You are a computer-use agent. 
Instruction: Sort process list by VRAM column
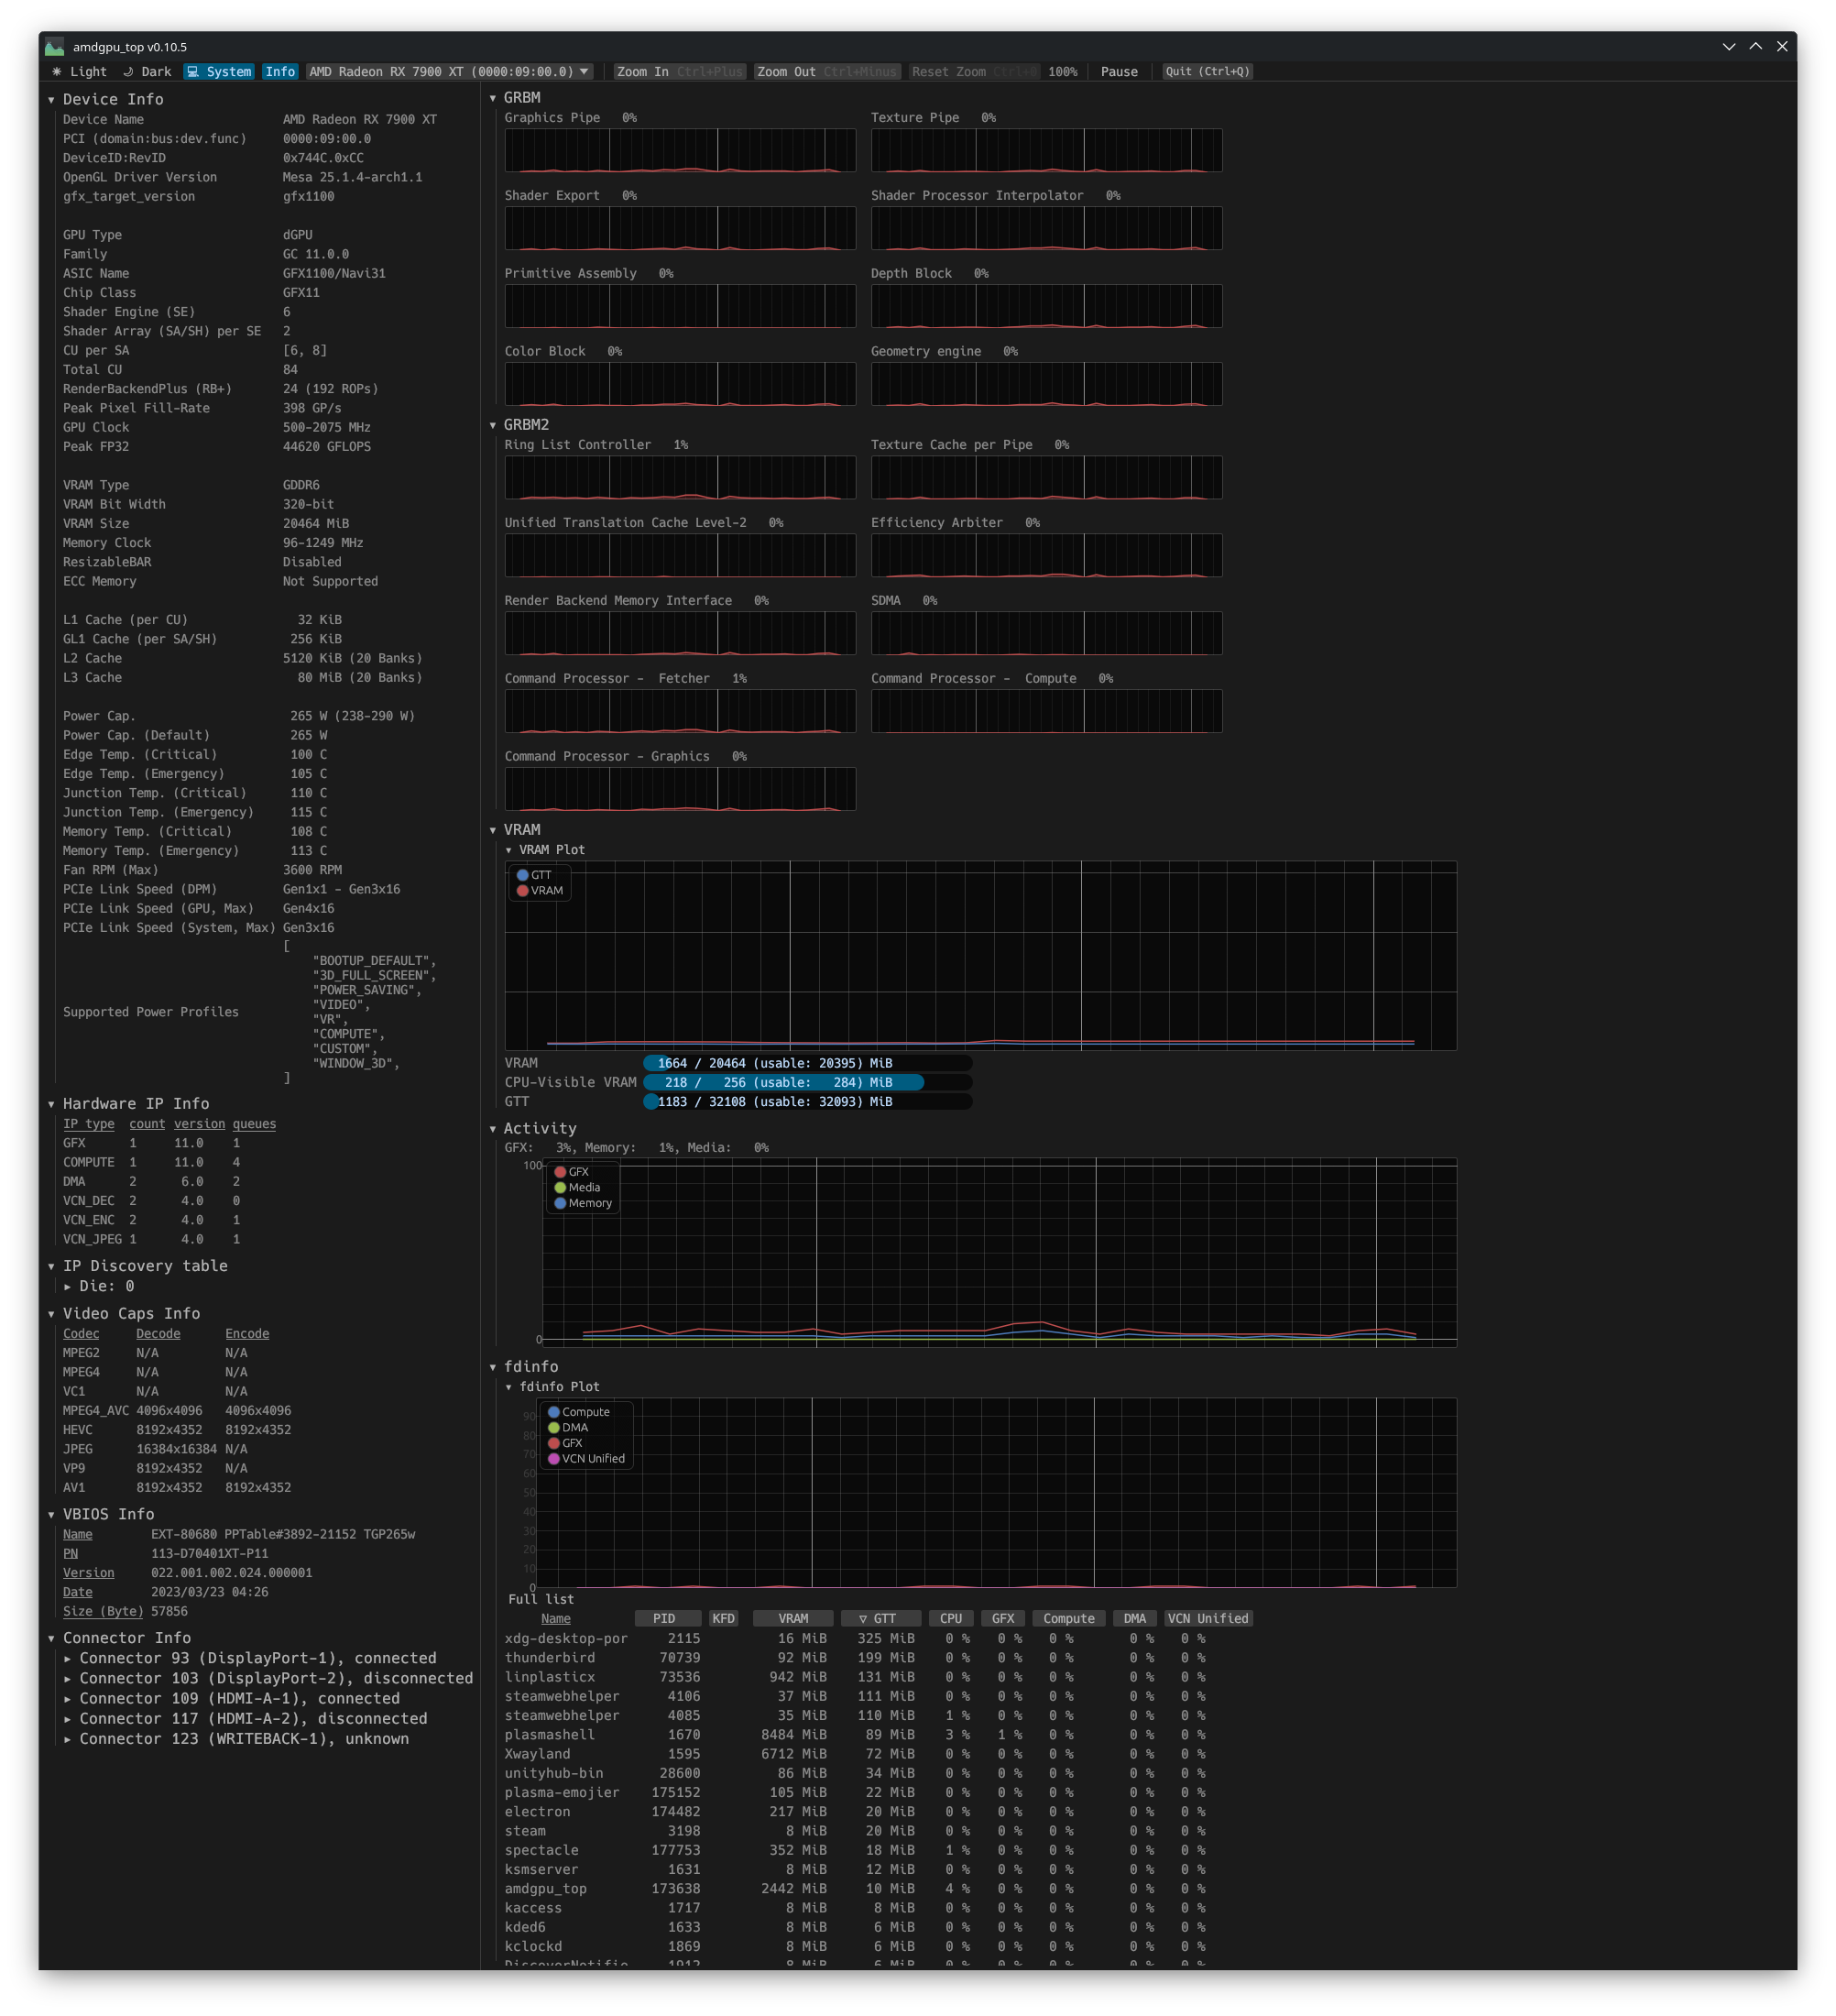[793, 1619]
